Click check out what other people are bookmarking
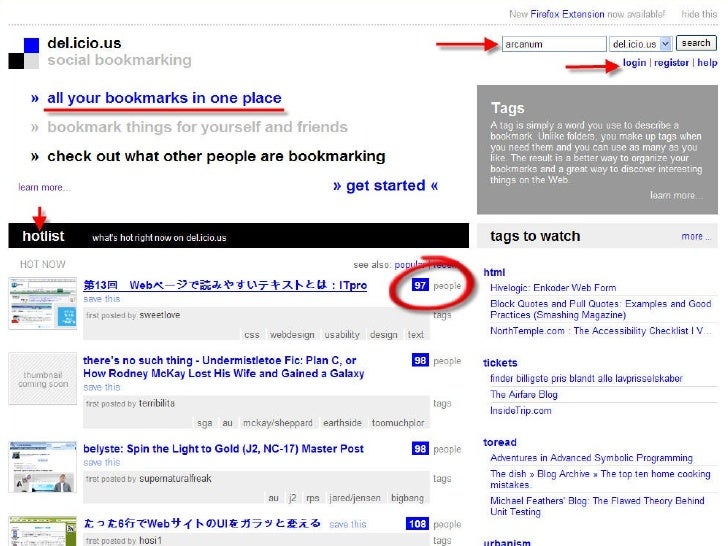728x546 pixels. pyautogui.click(x=216, y=156)
